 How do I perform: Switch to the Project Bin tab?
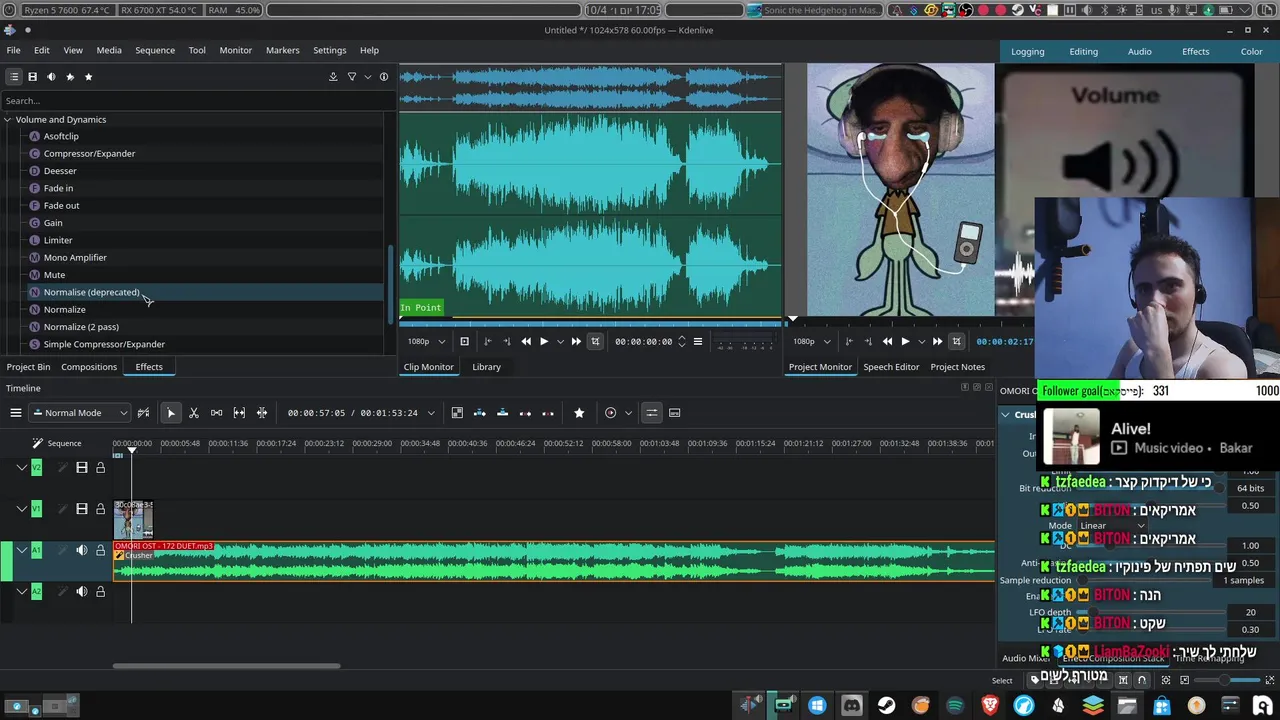[x=28, y=367]
